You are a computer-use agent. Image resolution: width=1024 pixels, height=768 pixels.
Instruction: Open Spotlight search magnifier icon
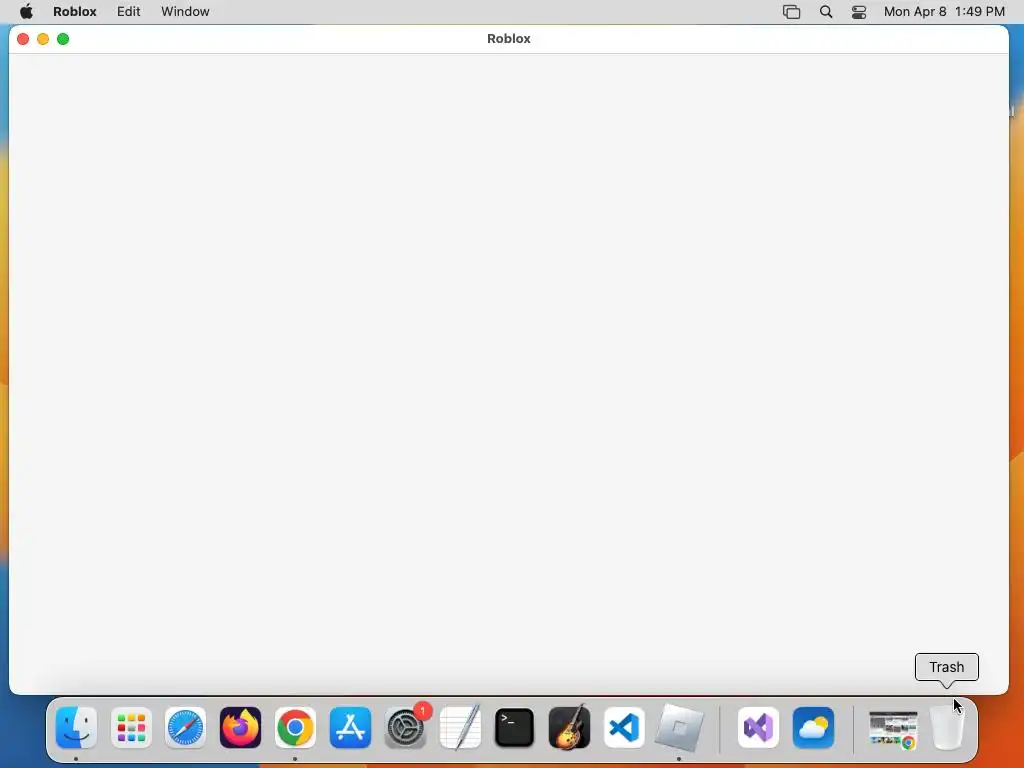(x=826, y=12)
